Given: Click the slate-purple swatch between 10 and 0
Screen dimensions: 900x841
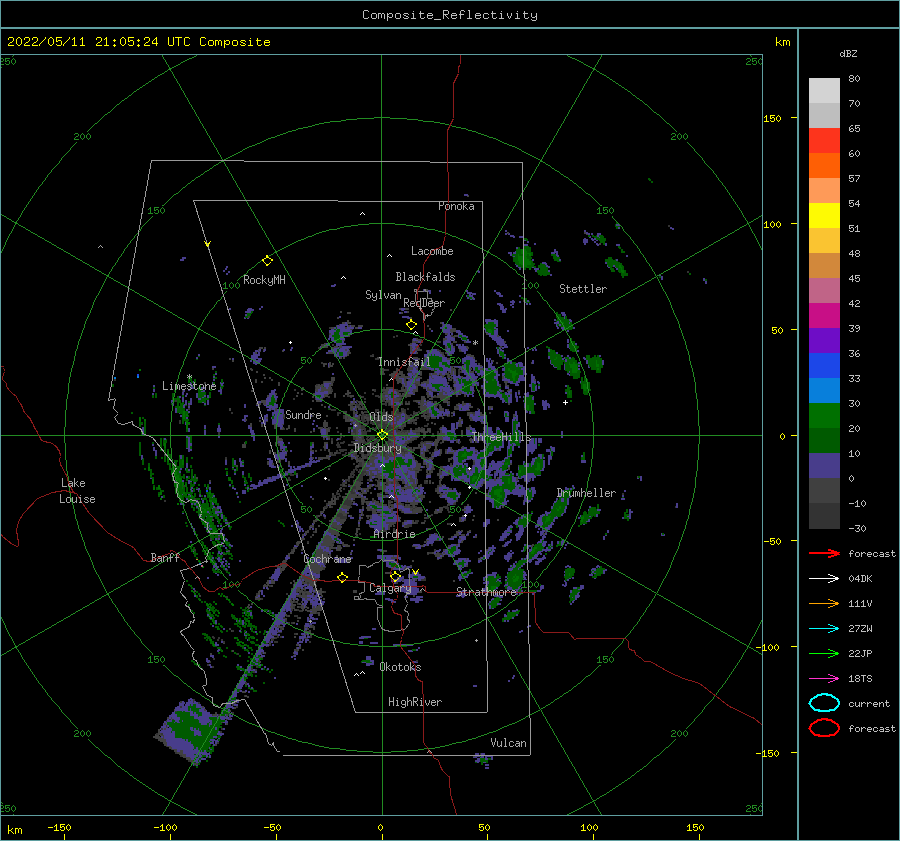Looking at the screenshot, I should pyautogui.click(x=824, y=466).
